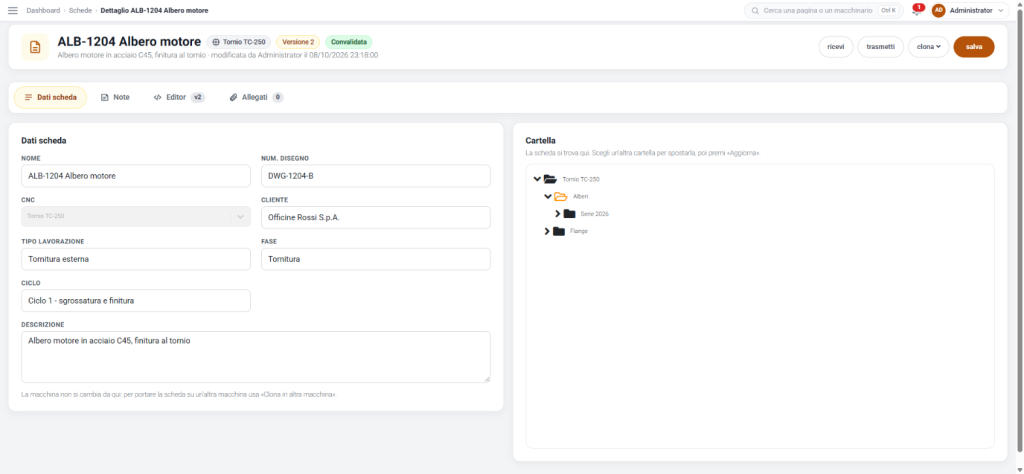Edit the Fase input field
The width and height of the screenshot is (1024, 474).
[x=376, y=259]
